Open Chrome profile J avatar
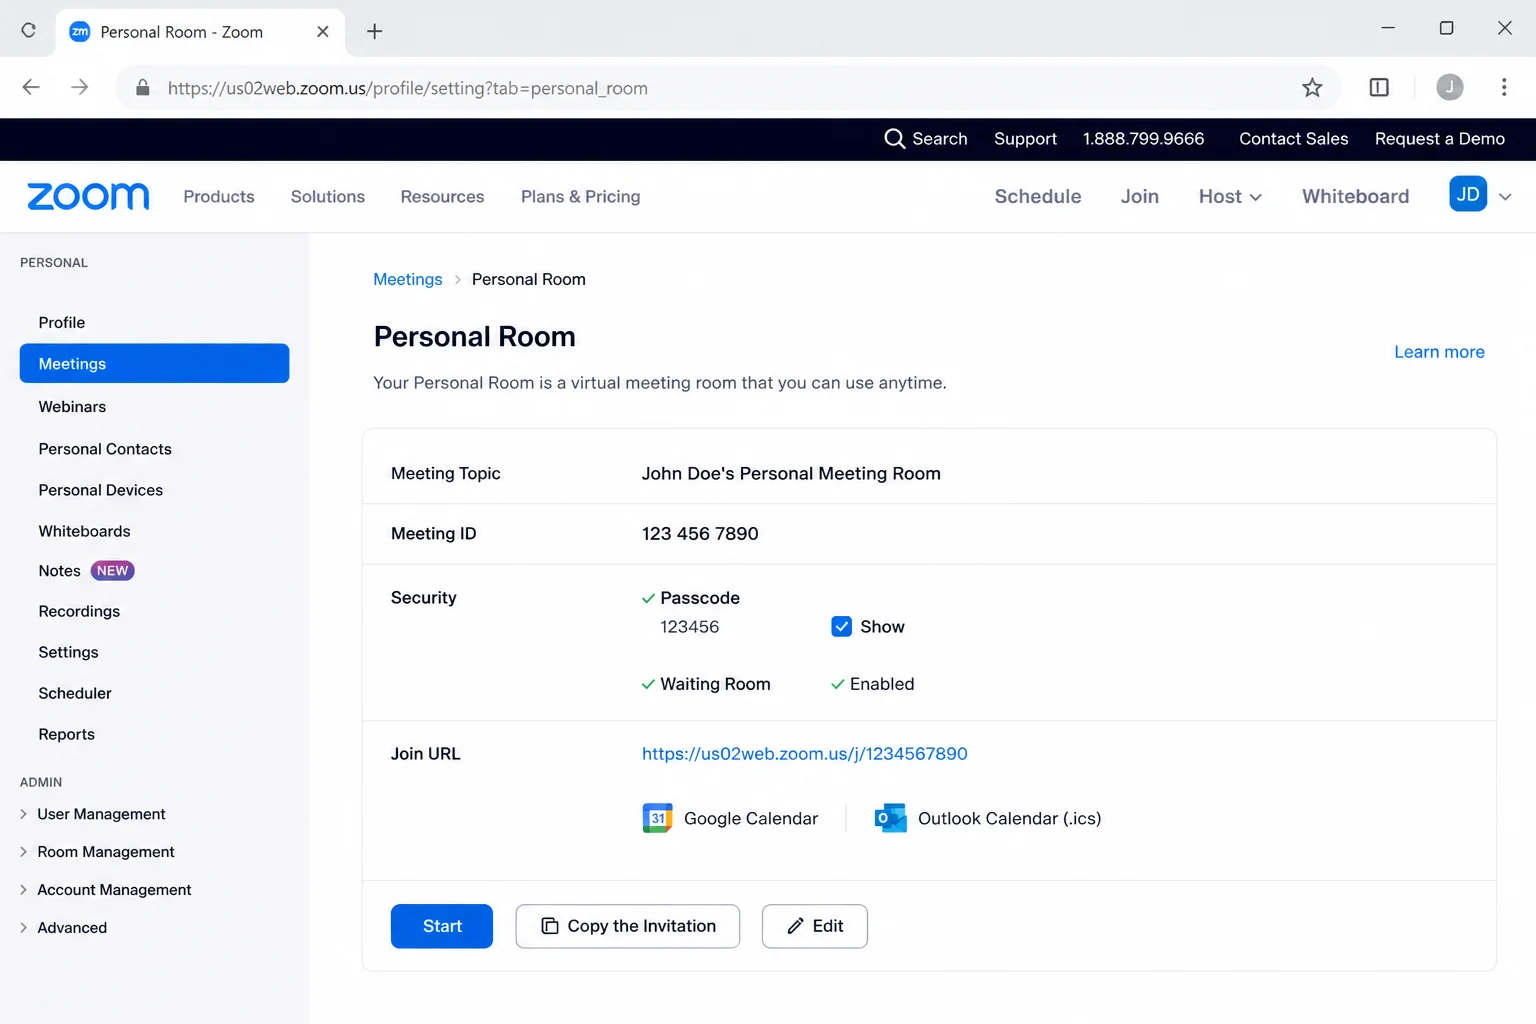Image resolution: width=1536 pixels, height=1024 pixels. coord(1450,87)
